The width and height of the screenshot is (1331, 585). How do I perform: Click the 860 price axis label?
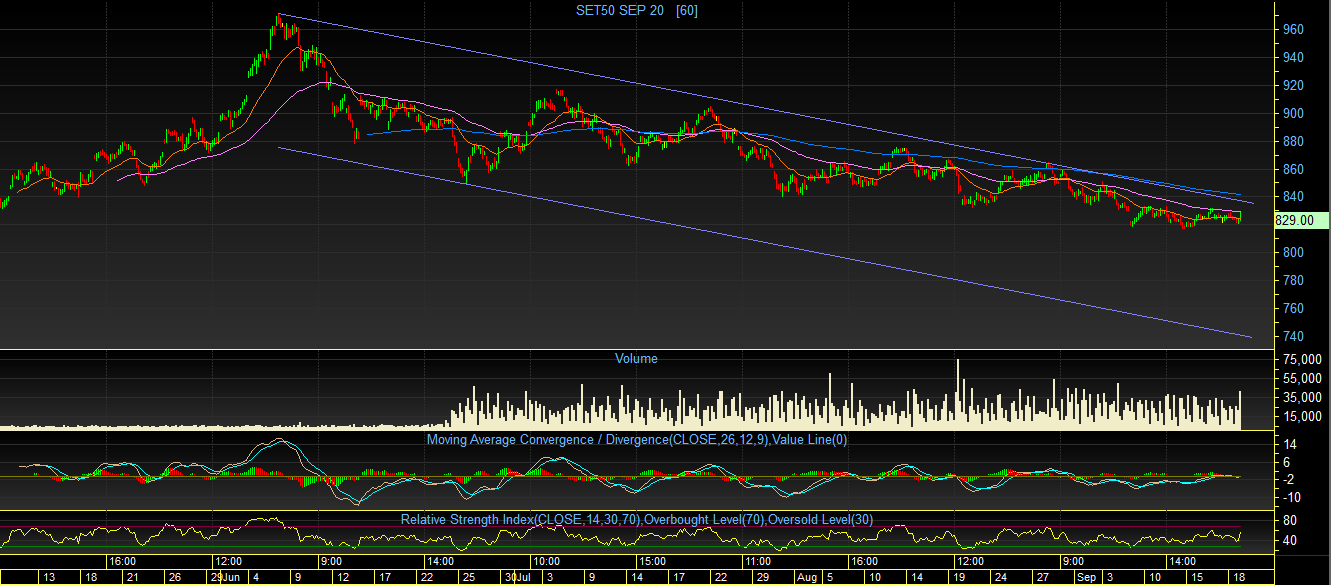tap(1293, 170)
